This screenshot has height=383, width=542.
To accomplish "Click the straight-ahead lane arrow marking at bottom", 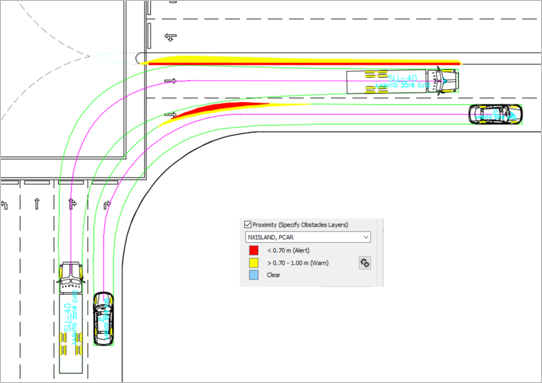I will pyautogui.click(x=37, y=204).
